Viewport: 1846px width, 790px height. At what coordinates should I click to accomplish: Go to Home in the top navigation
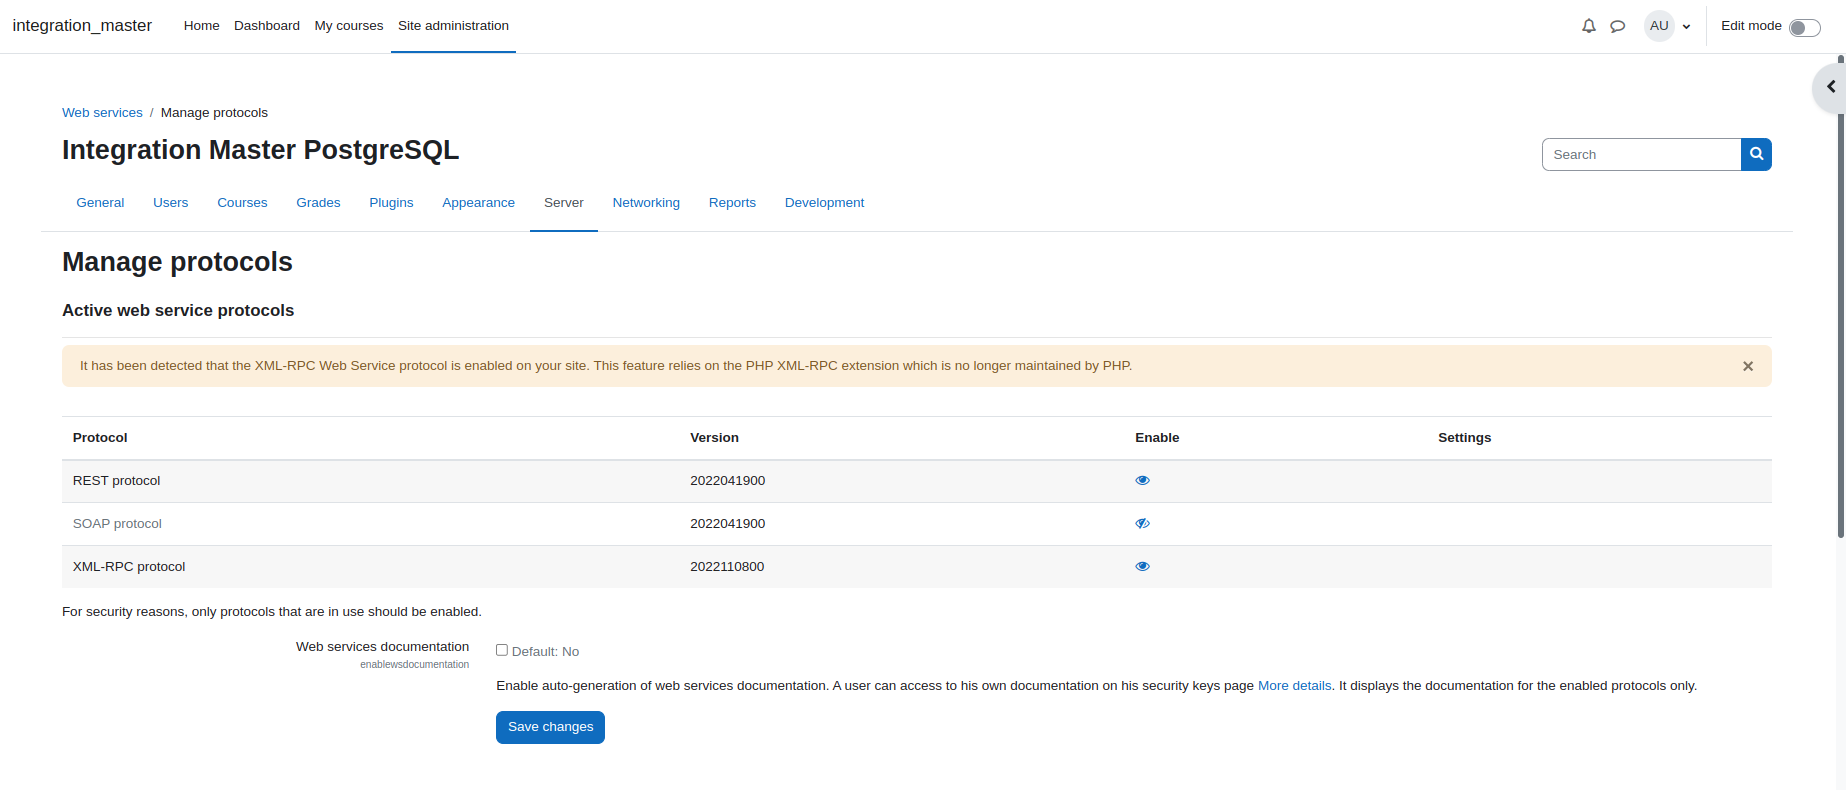pos(201,26)
